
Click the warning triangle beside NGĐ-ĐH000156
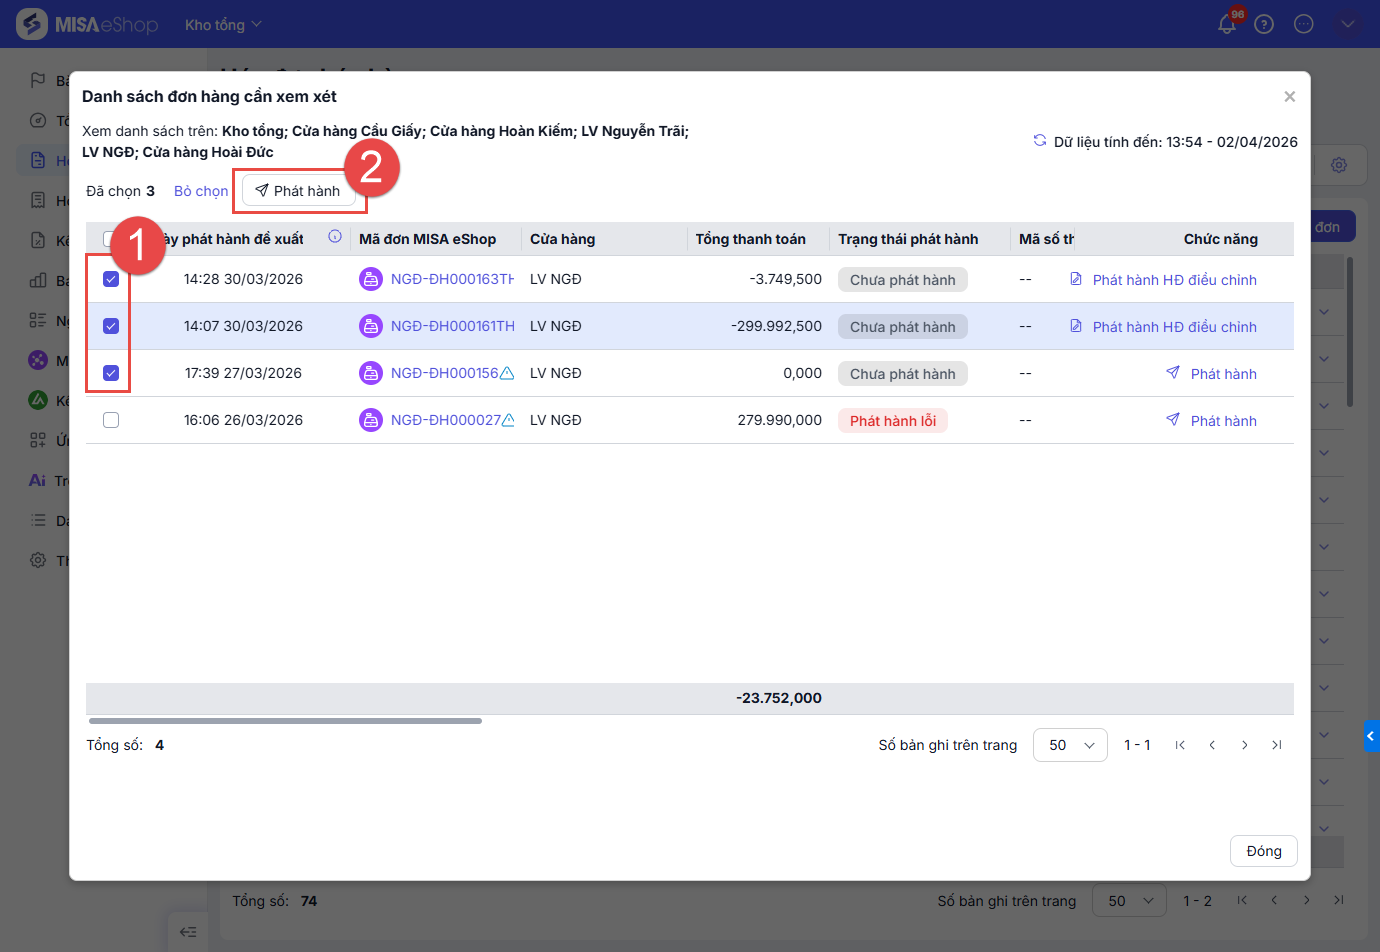[507, 374]
